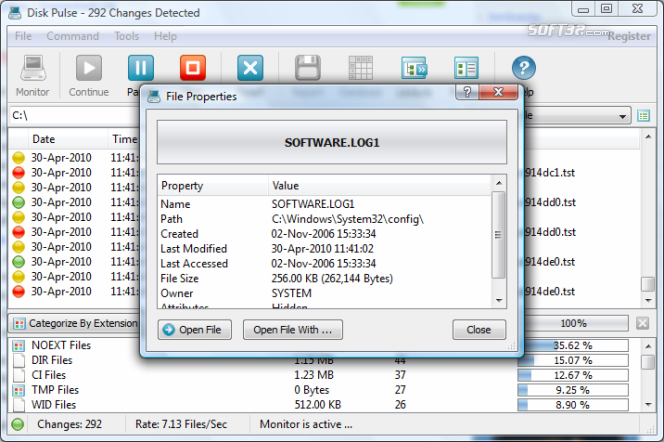664x442 pixels.
Task: Click the floppy disk save icon
Action: tap(307, 68)
